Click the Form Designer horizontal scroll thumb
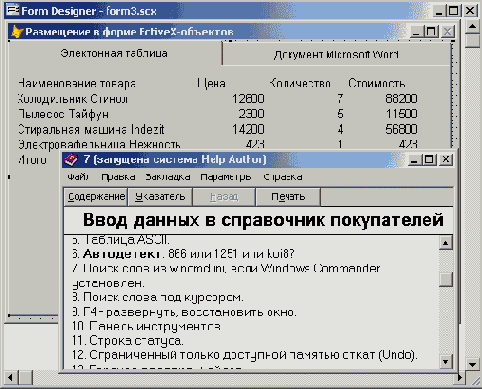Viewport: 482px width, 389px height. click(25, 378)
